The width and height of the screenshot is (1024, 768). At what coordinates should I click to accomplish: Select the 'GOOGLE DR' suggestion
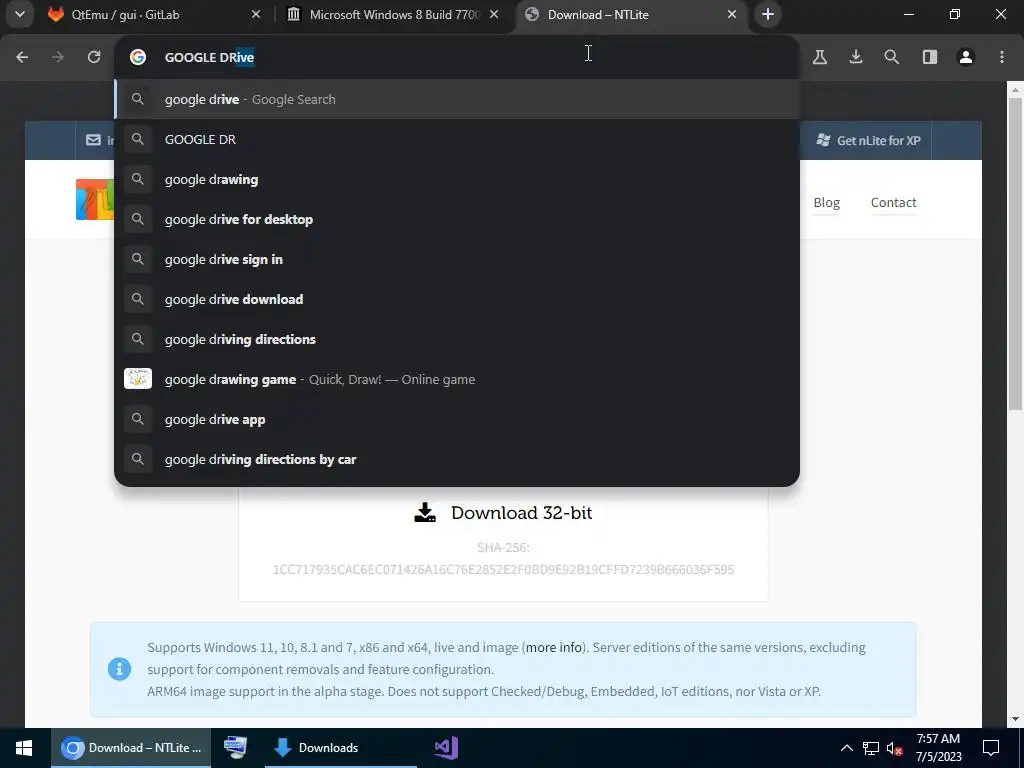(457, 139)
